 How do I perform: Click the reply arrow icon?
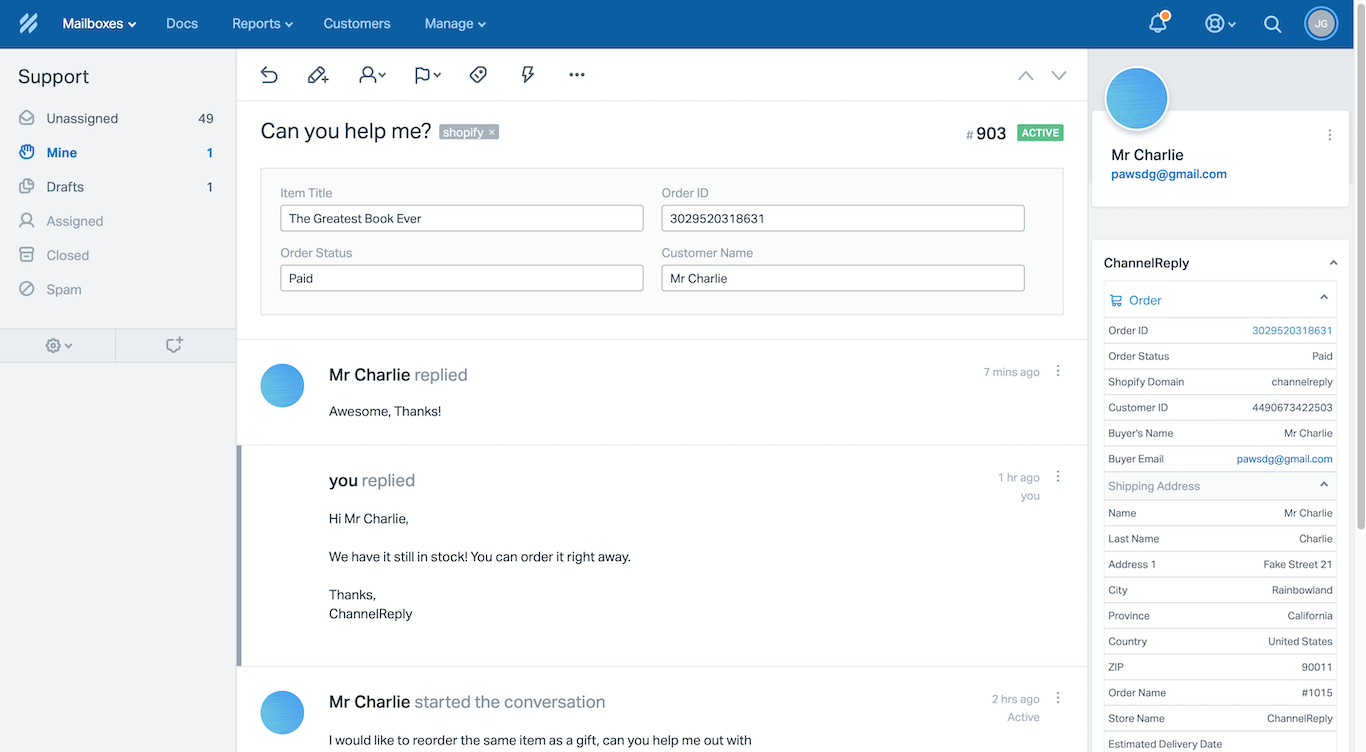269,74
